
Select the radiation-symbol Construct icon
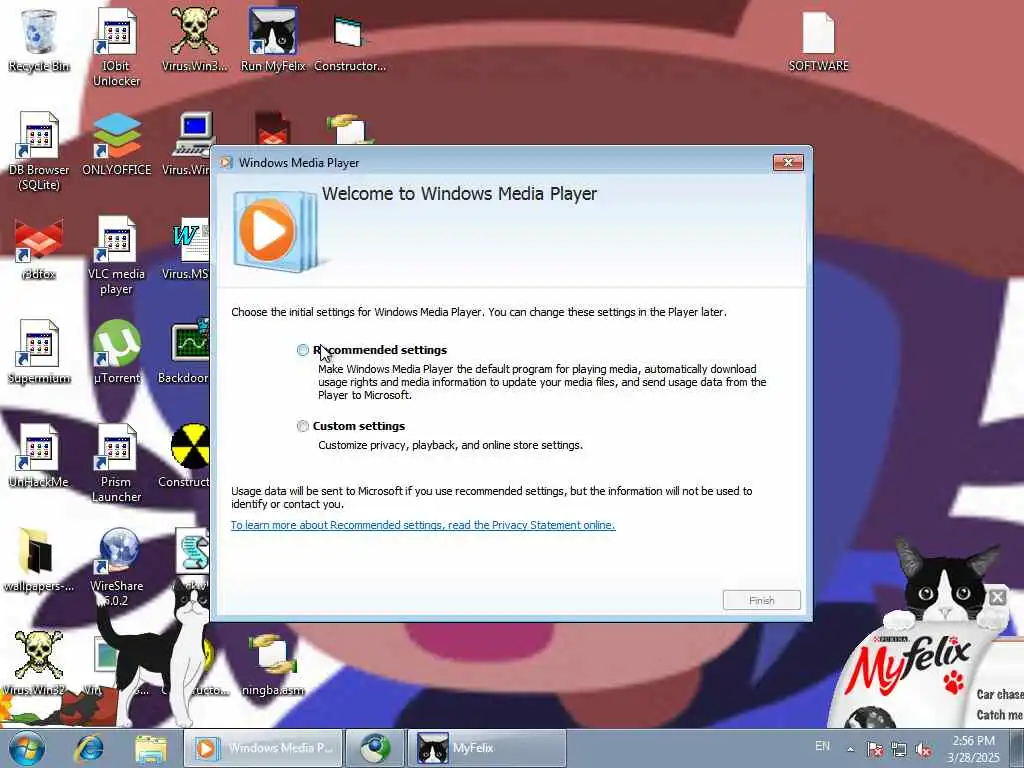185,456
